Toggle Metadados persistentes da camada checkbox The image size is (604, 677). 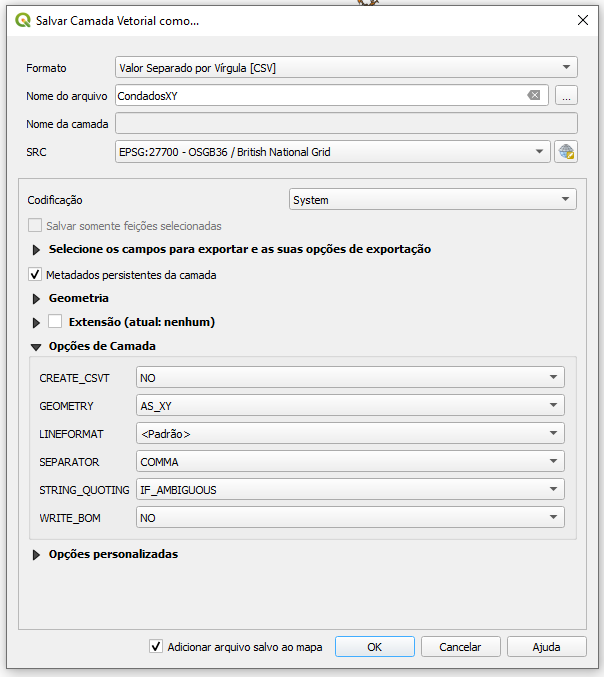point(36,275)
